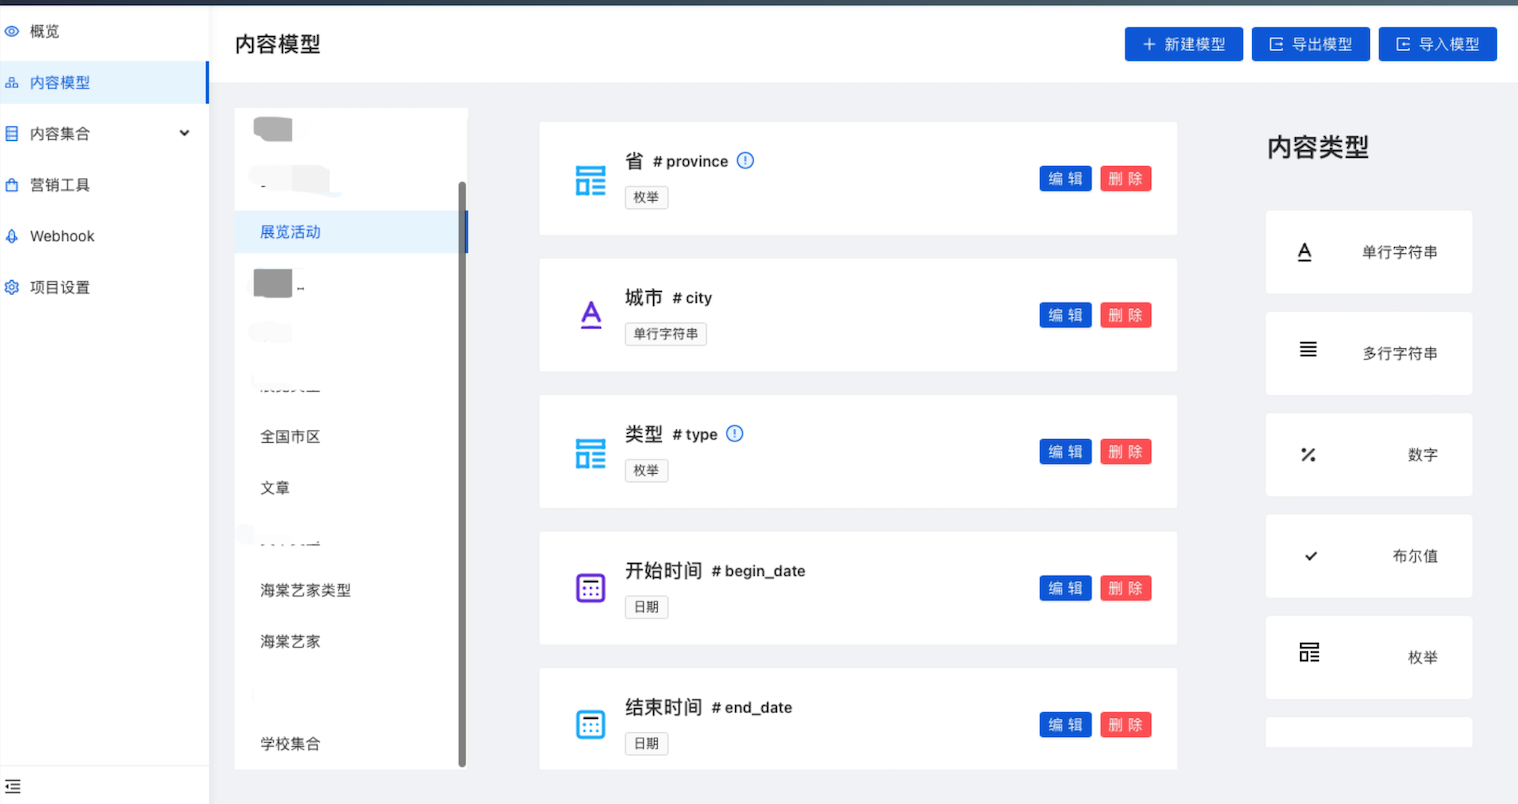Click the export icon in 导出模型 button
Image resolution: width=1518 pixels, height=804 pixels.
coord(1276,44)
